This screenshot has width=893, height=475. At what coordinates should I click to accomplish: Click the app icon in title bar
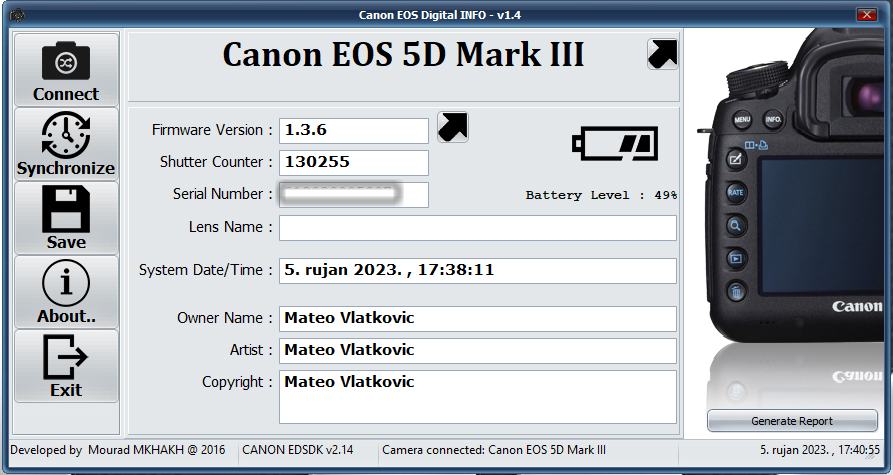point(17,15)
